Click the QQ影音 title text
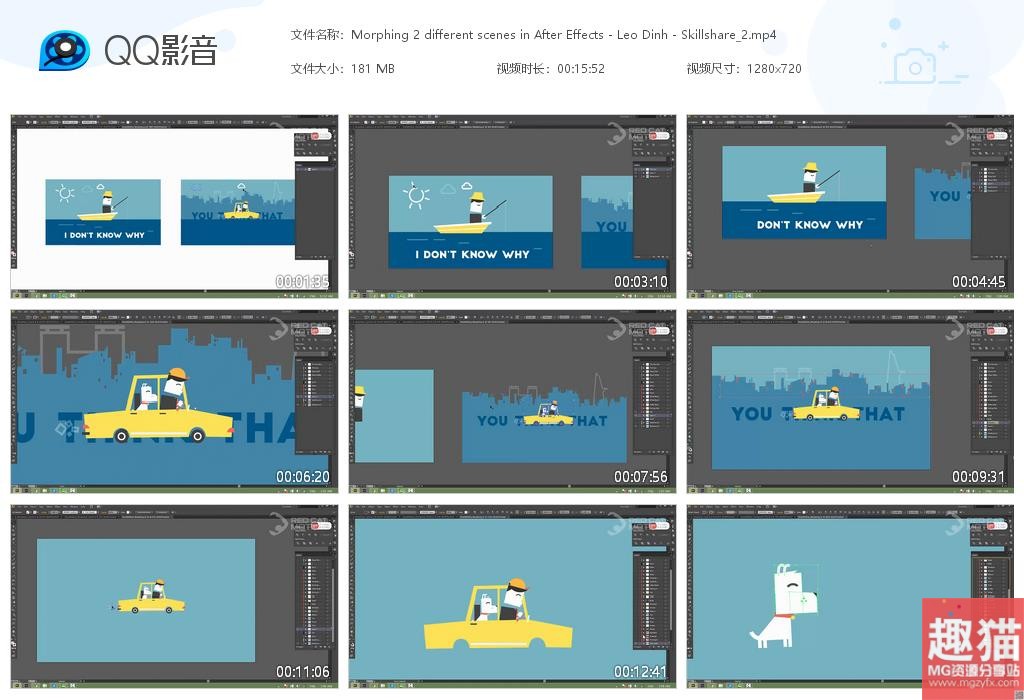This screenshot has width=1024, height=700. pyautogui.click(x=160, y=51)
